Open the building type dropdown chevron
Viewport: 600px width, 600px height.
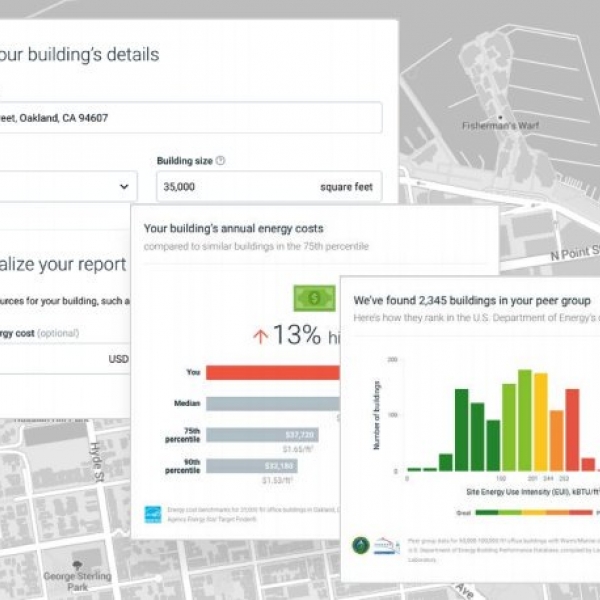point(125,186)
